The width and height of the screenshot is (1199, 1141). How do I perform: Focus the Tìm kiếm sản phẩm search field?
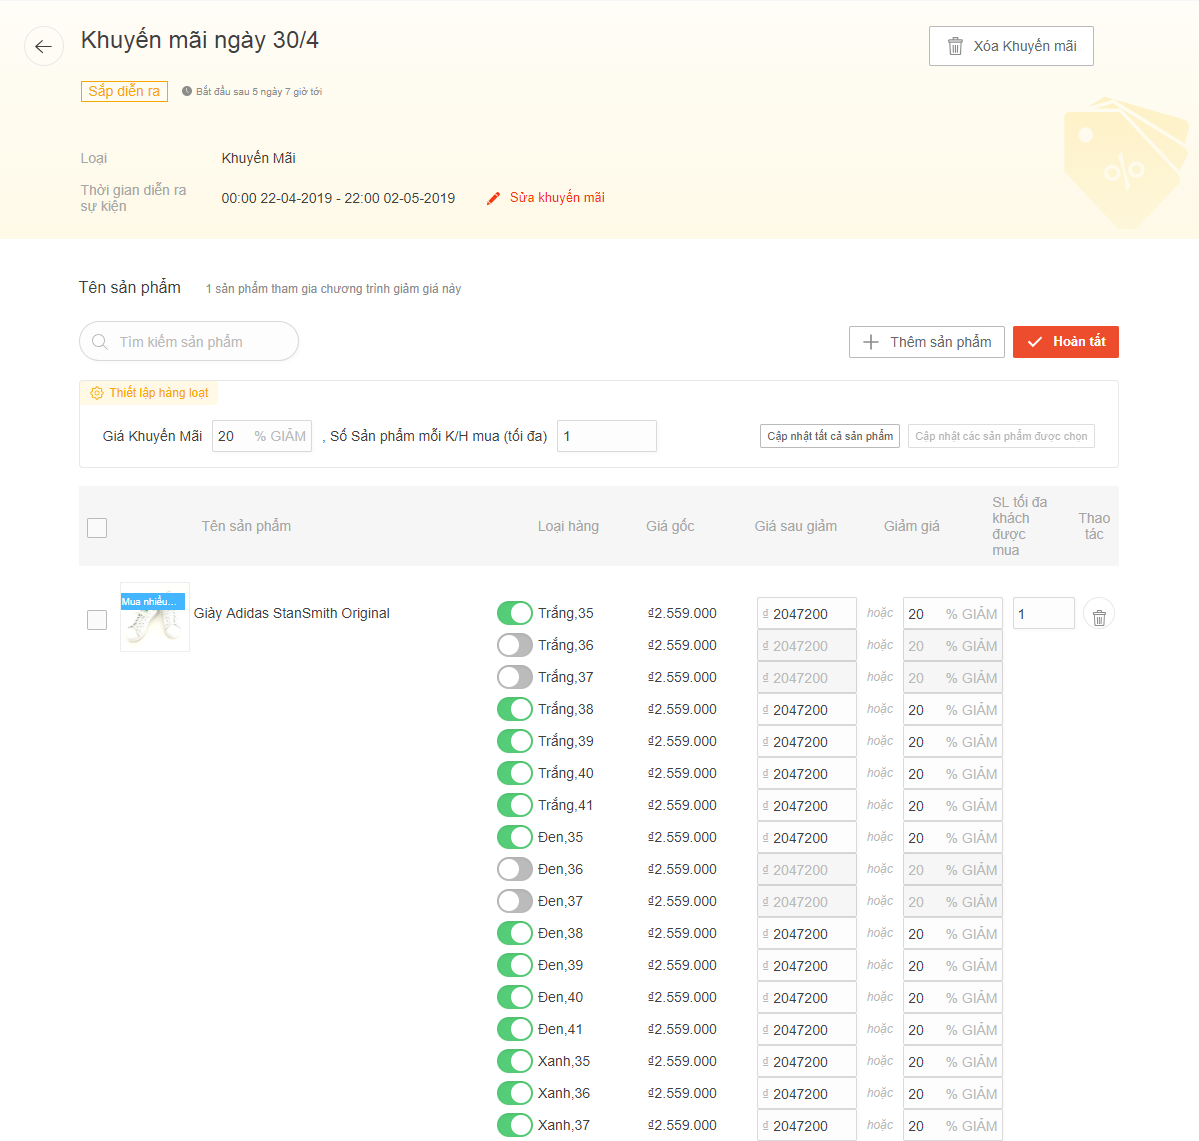tap(200, 342)
